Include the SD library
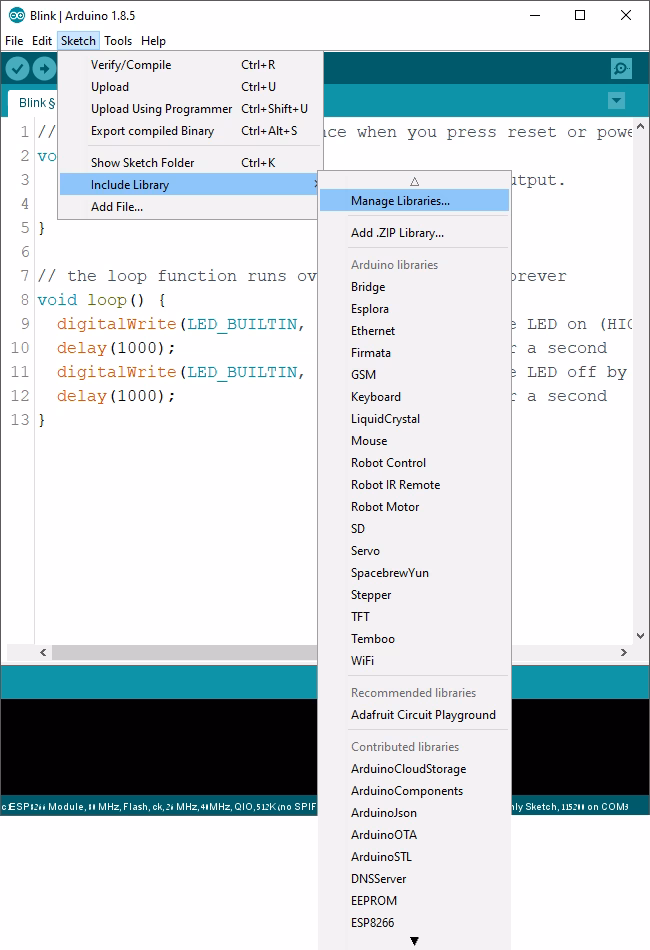Viewport: 650px width, 950px height. click(414, 529)
